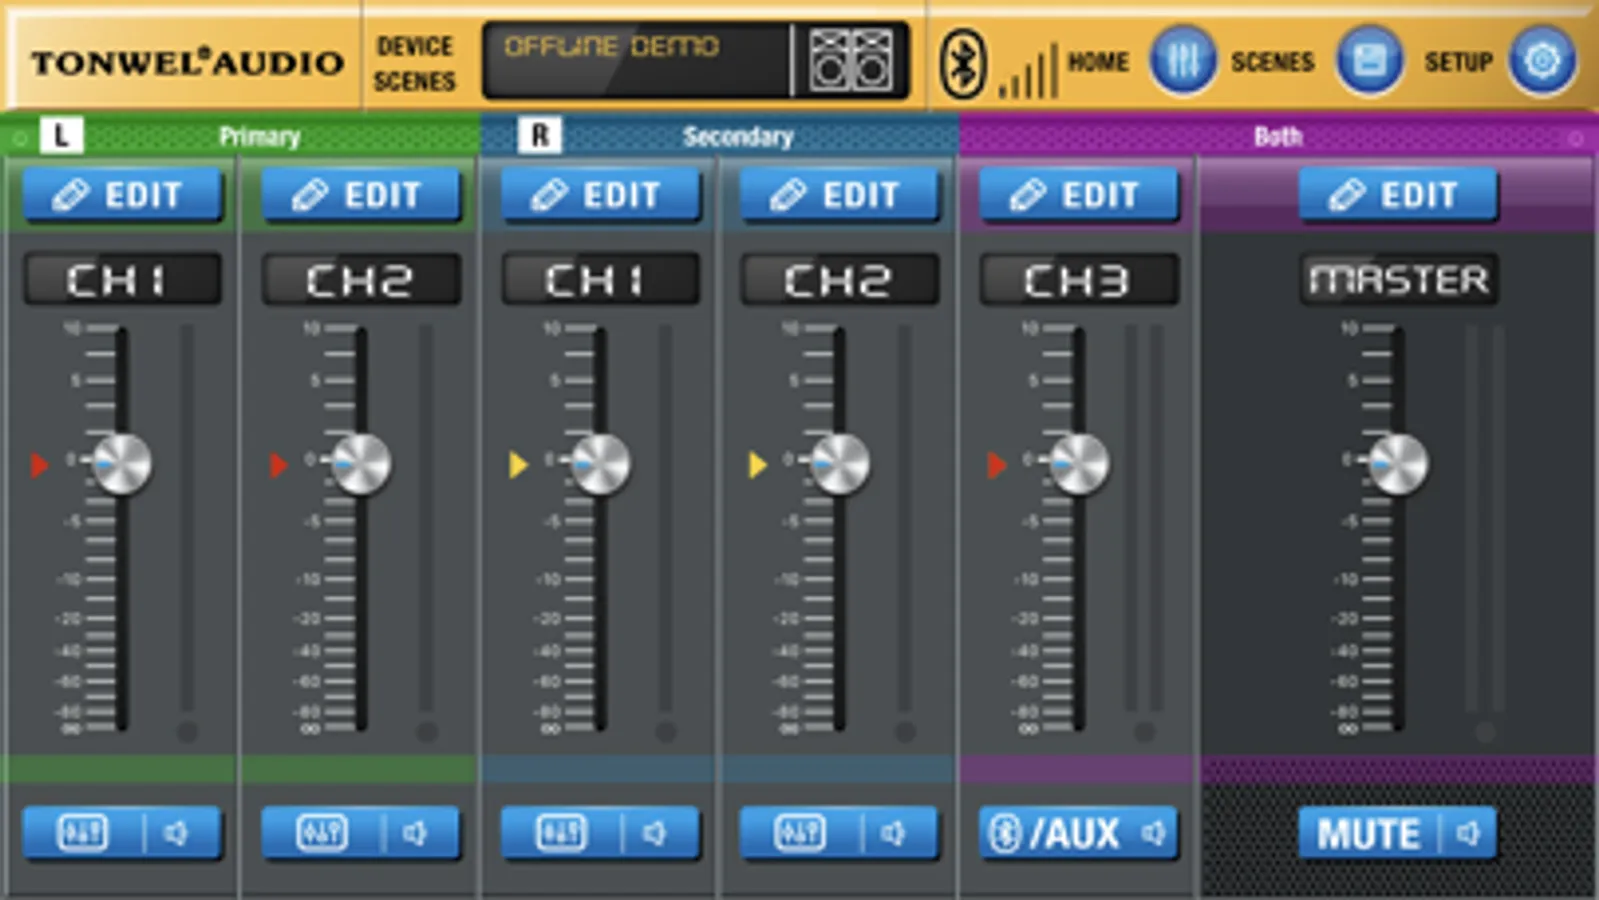
Task: Check the signal strength bars icon
Action: [1027, 72]
